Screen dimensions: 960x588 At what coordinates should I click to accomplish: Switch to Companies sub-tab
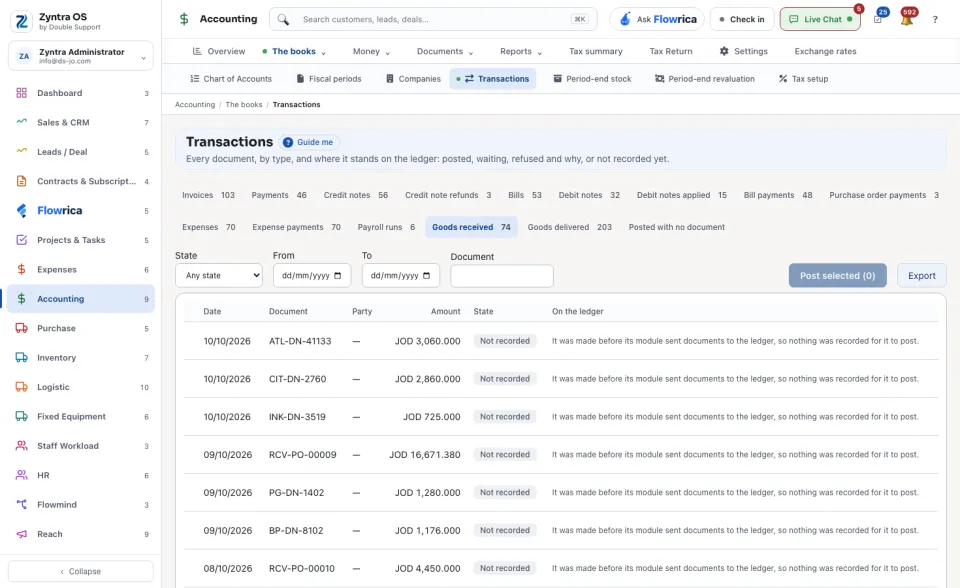click(x=413, y=79)
